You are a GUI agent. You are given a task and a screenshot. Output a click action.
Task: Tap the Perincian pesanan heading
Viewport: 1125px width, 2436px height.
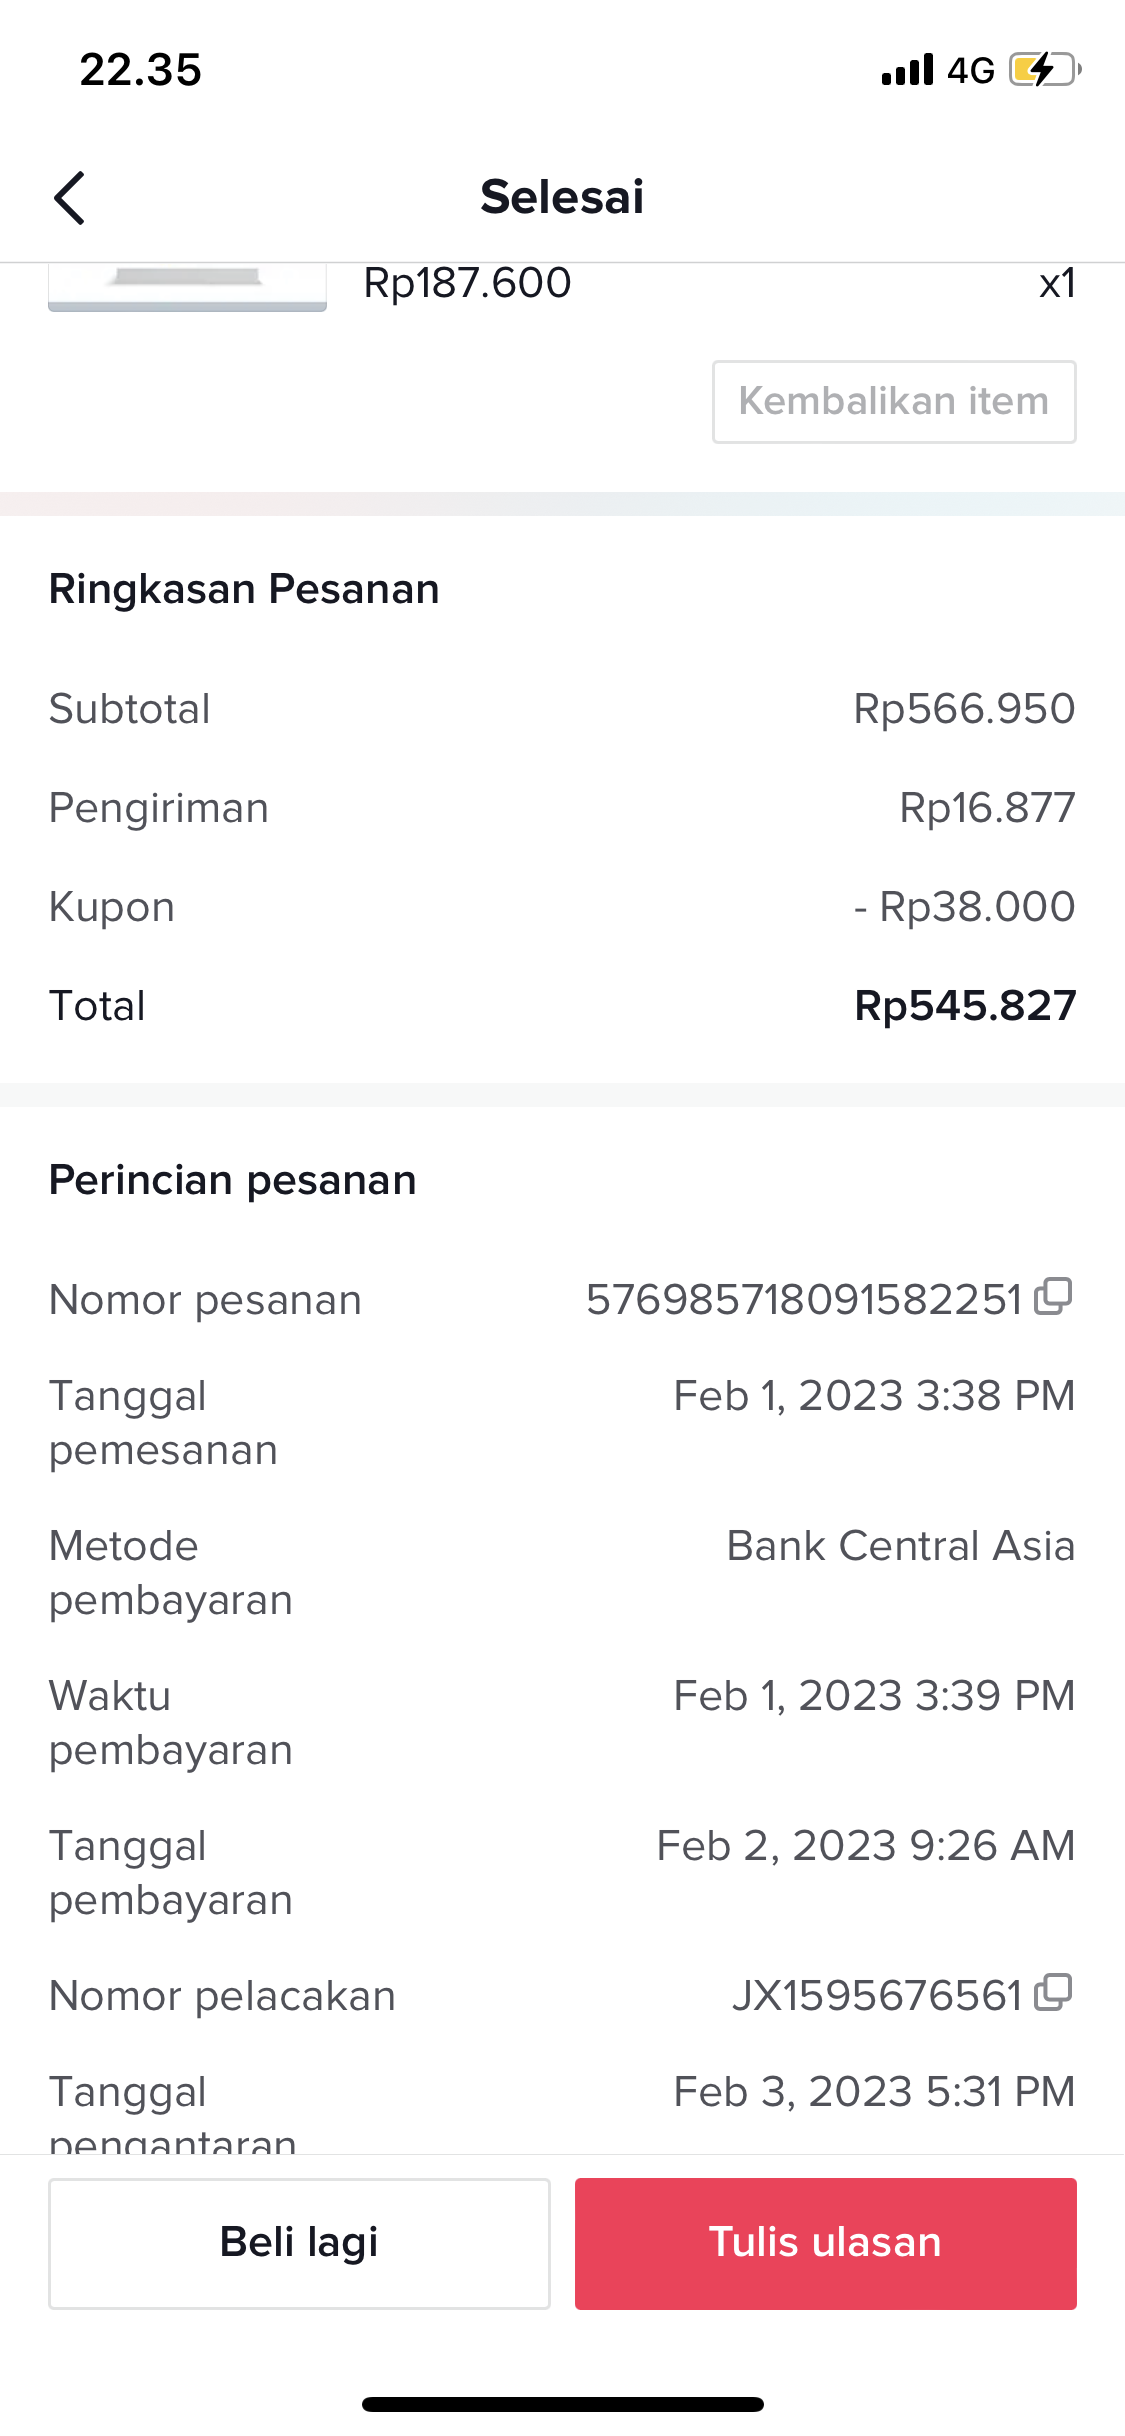pos(232,1180)
